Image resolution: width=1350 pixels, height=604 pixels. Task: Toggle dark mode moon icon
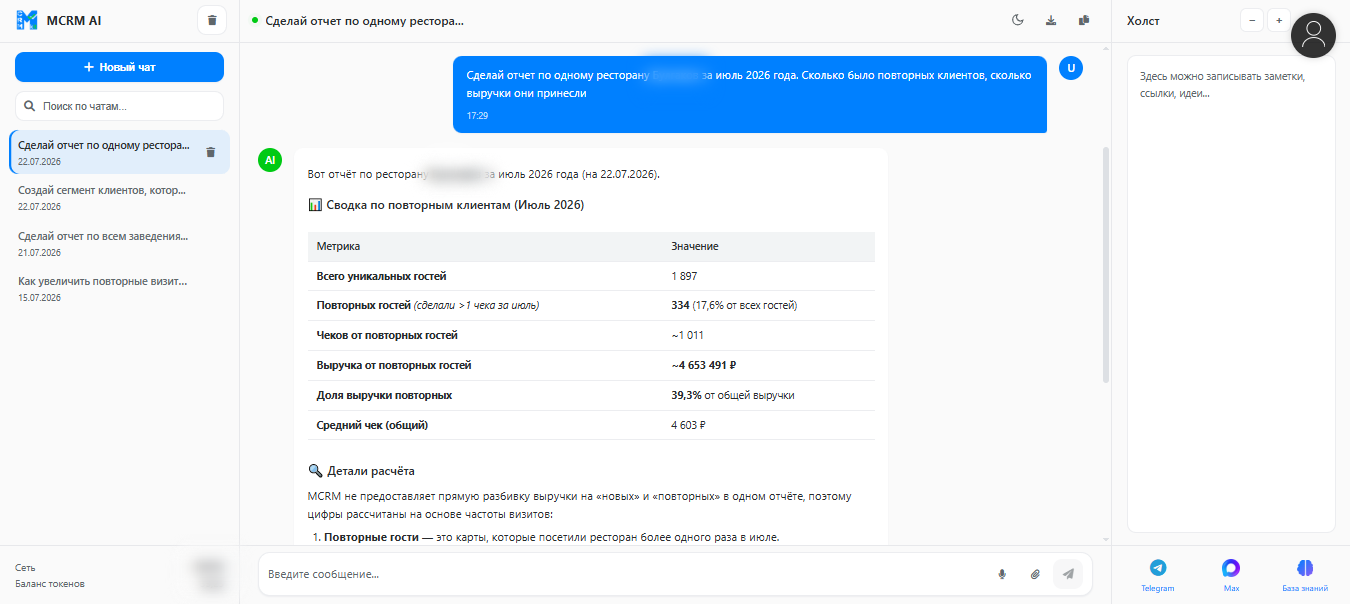pyautogui.click(x=1018, y=20)
